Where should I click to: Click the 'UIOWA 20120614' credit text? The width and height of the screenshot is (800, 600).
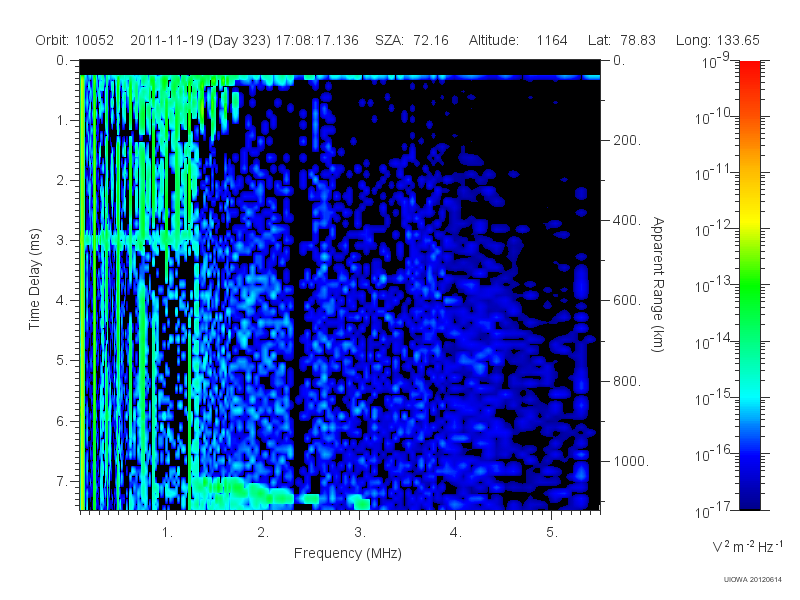[753, 580]
